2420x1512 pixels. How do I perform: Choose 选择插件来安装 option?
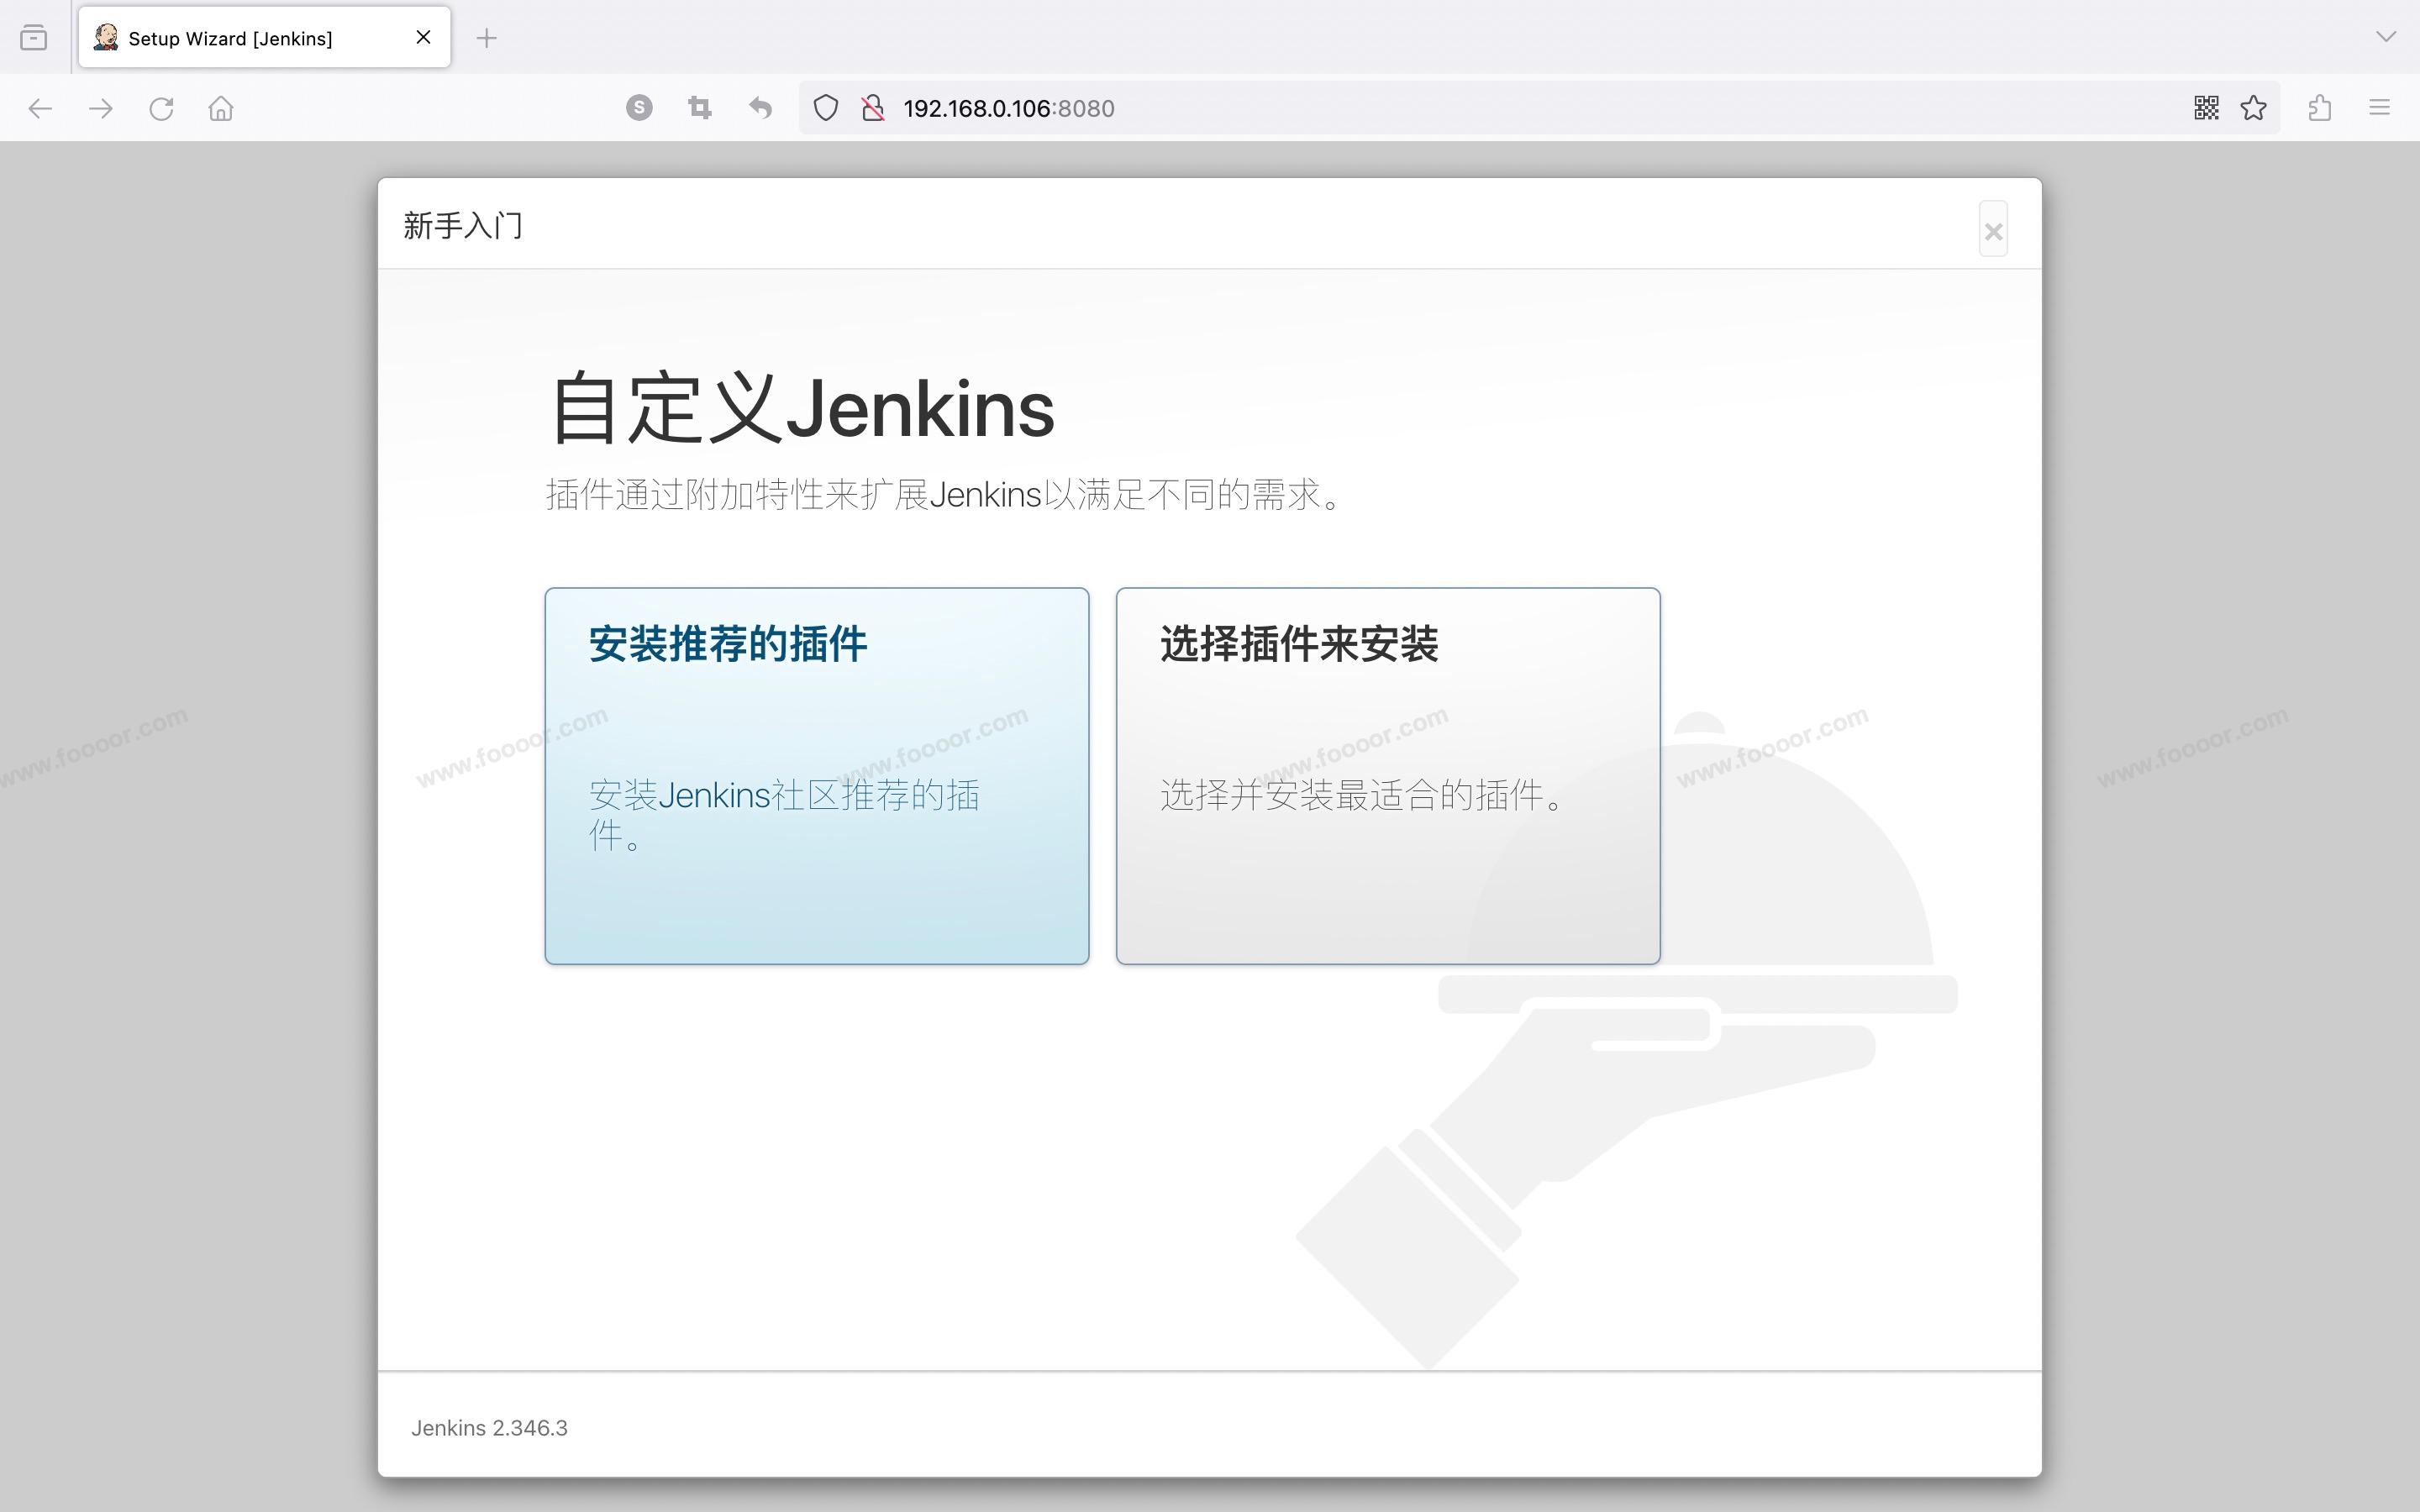pyautogui.click(x=1387, y=775)
